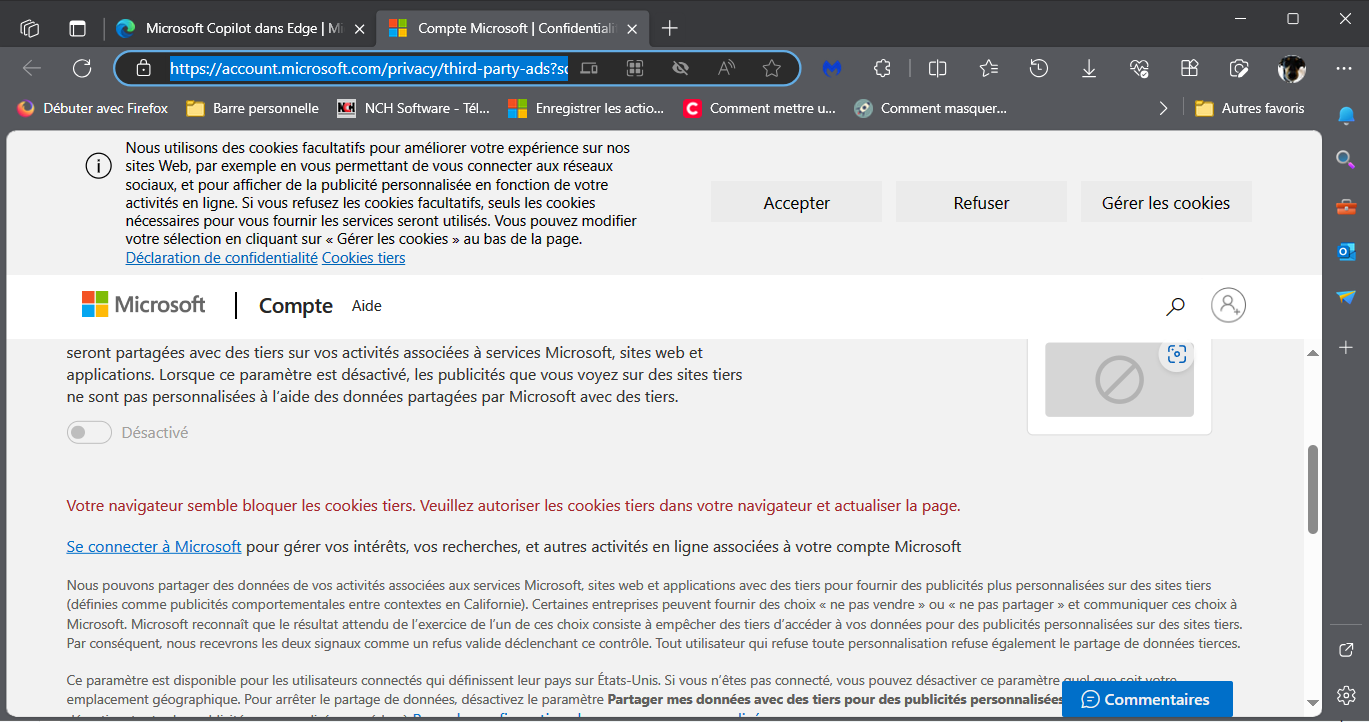Expand hidden favorites bar overflow chevron

(1163, 108)
